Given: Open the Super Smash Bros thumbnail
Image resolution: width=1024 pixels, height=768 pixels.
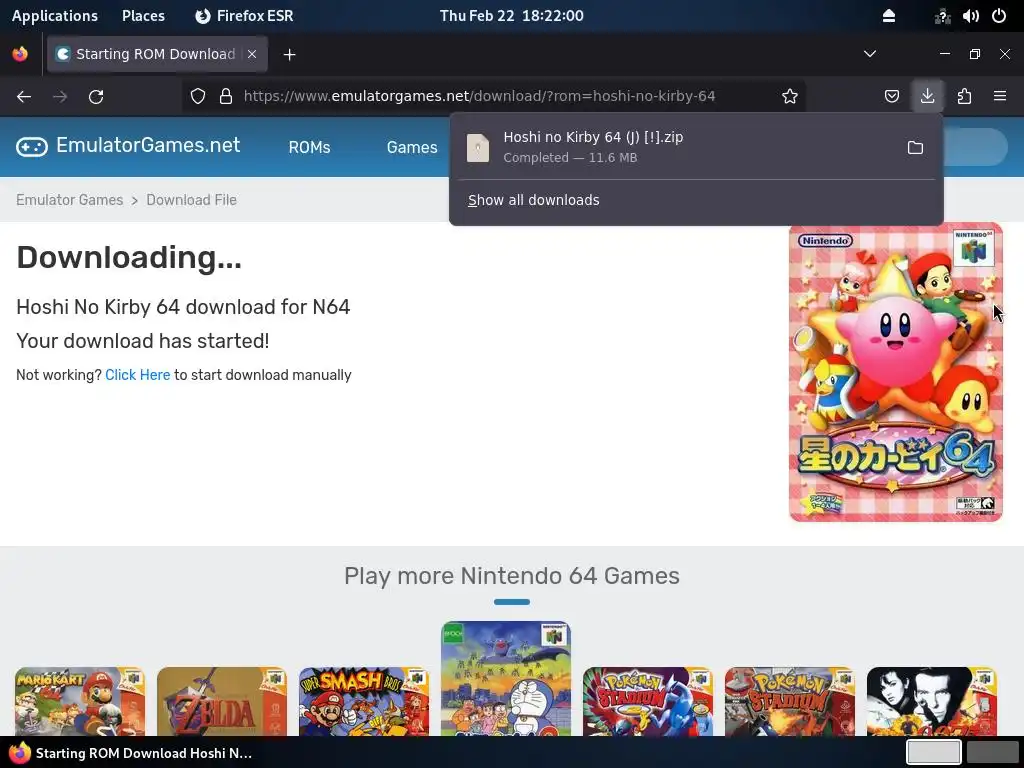Looking at the screenshot, I should coord(364,701).
